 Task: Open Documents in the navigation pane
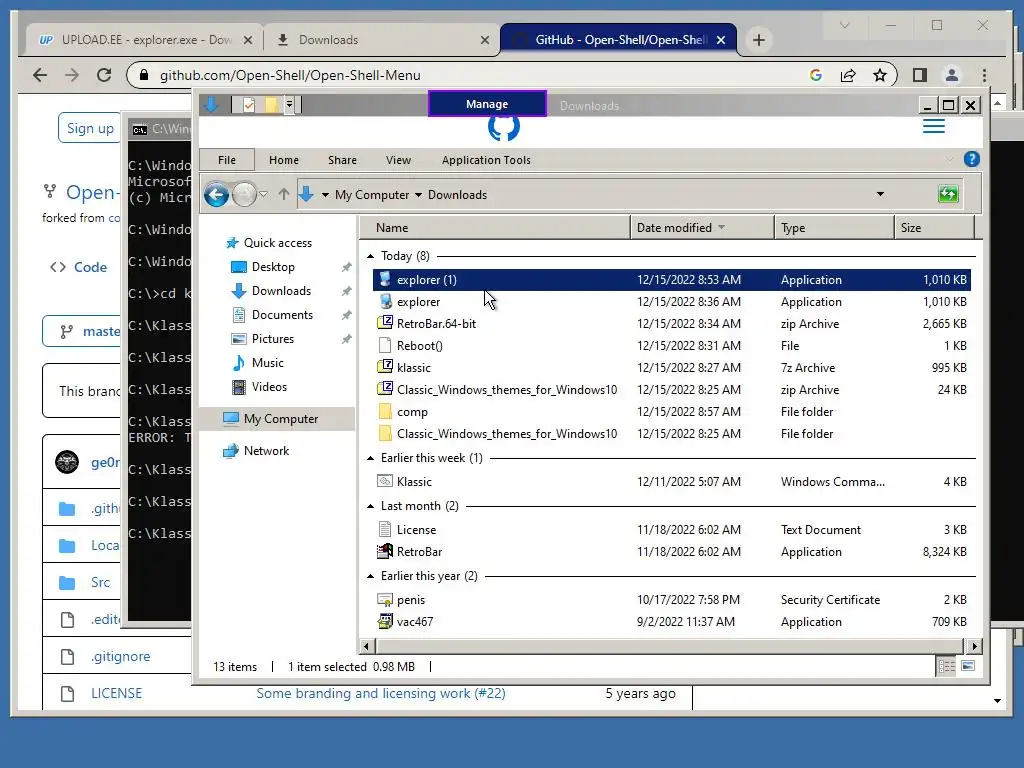272,315
